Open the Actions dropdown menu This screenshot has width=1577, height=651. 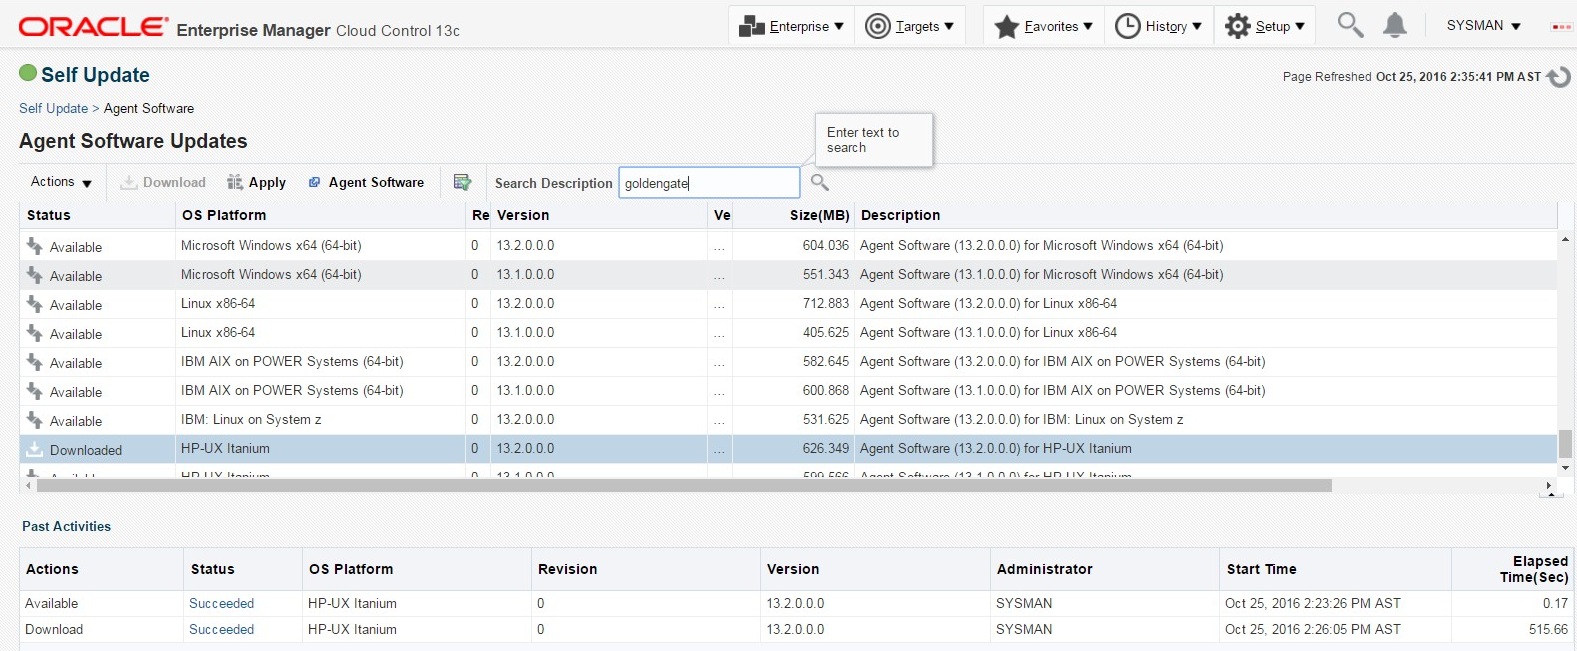pos(61,182)
